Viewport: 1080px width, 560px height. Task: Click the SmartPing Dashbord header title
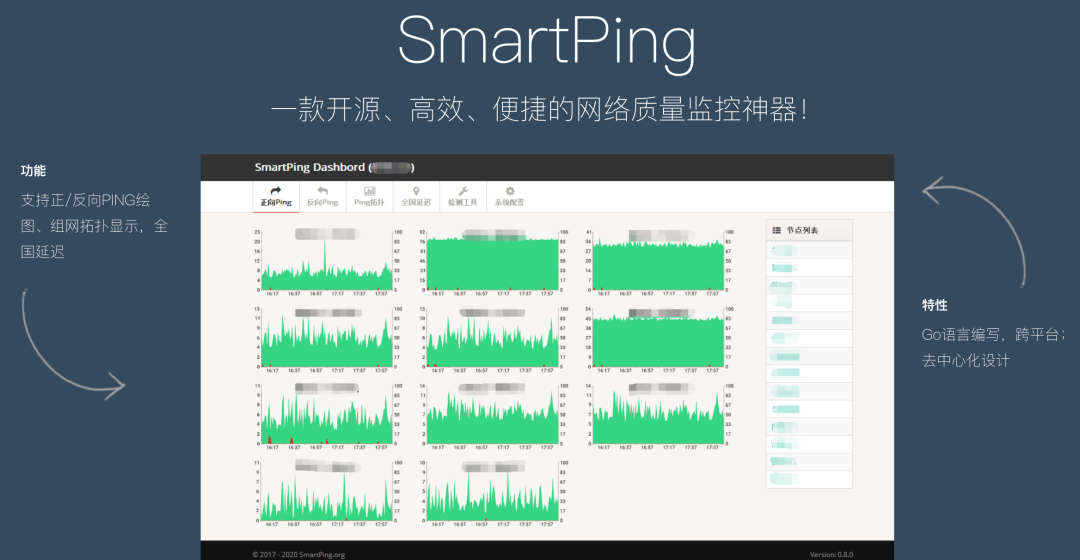pyautogui.click(x=334, y=167)
